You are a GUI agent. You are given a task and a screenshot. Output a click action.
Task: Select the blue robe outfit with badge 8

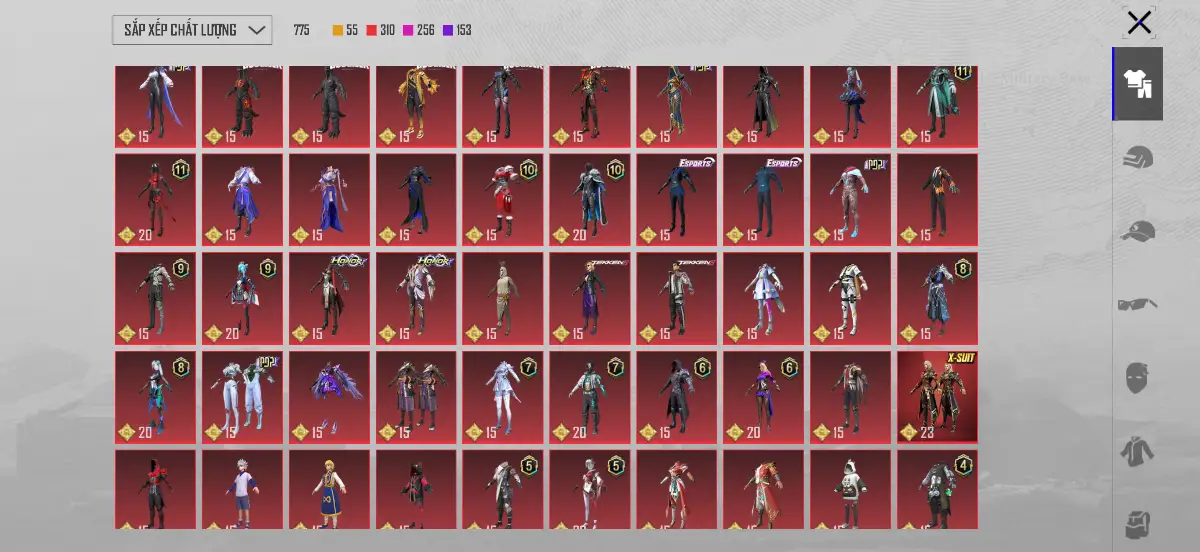(937, 298)
